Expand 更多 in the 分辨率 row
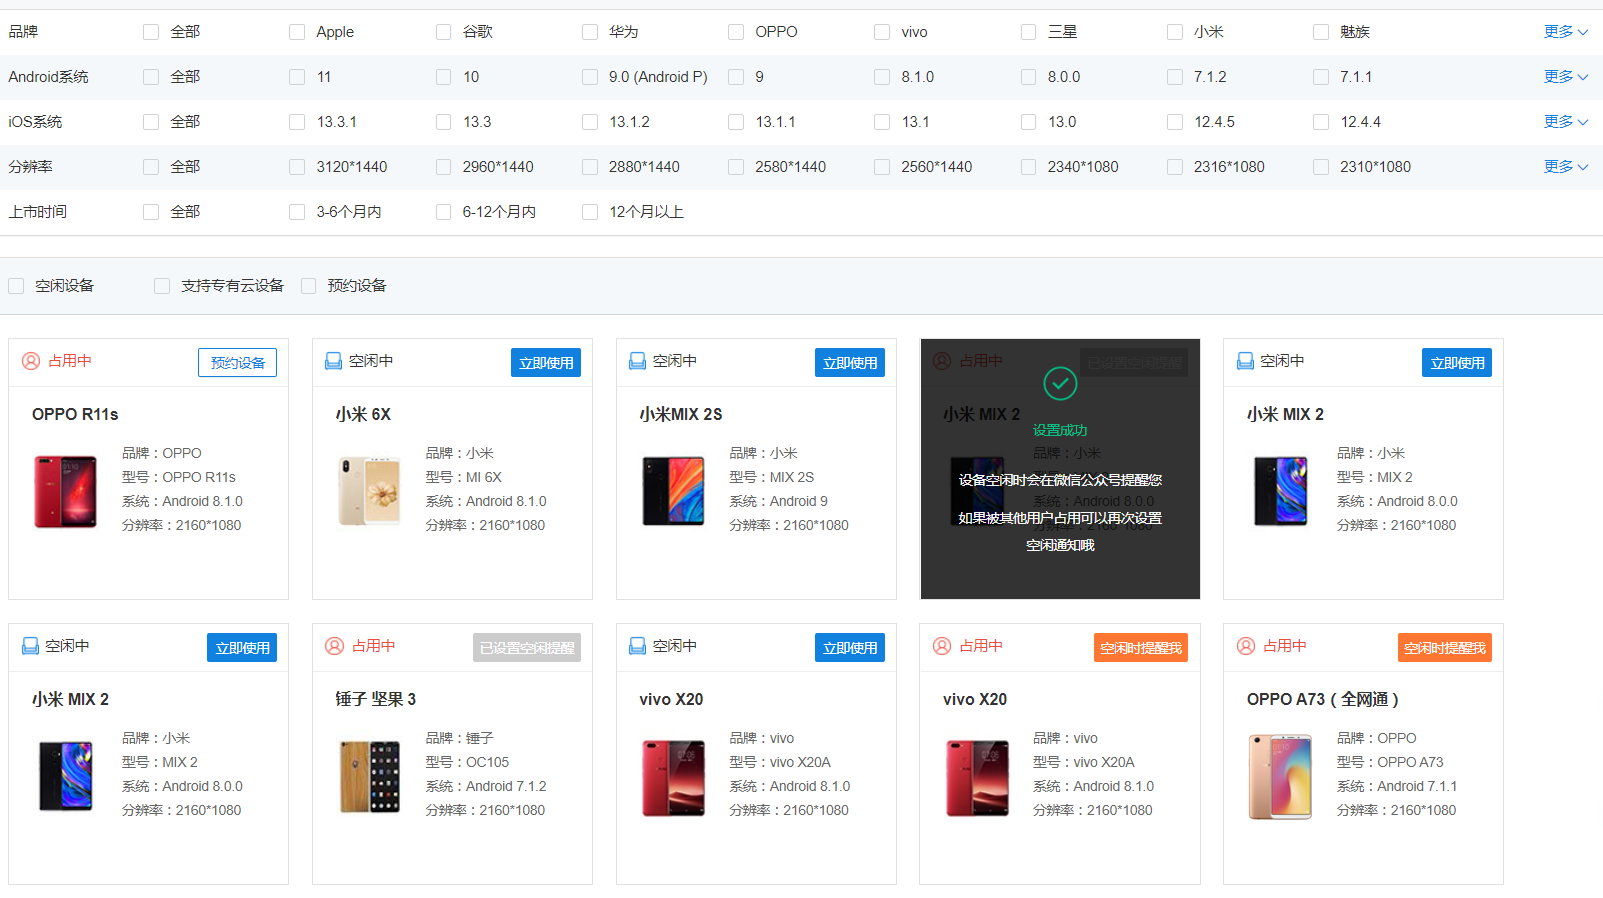1603x898 pixels. click(x=1565, y=167)
